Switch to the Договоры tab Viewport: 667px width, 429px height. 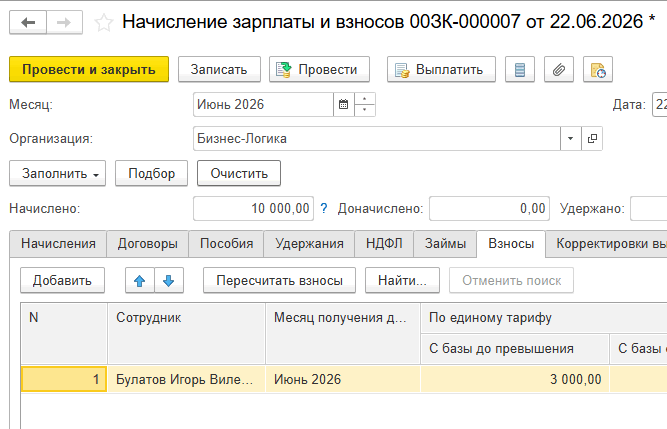148,244
